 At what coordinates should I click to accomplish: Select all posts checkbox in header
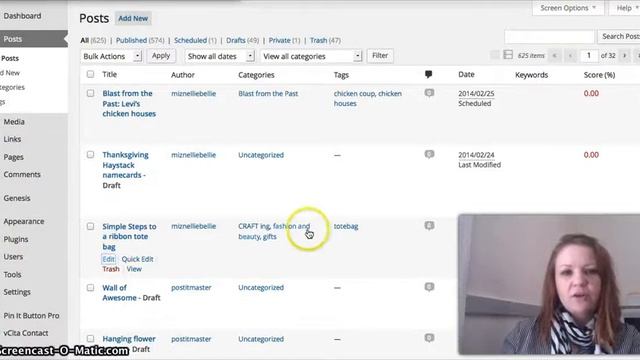[90, 74]
